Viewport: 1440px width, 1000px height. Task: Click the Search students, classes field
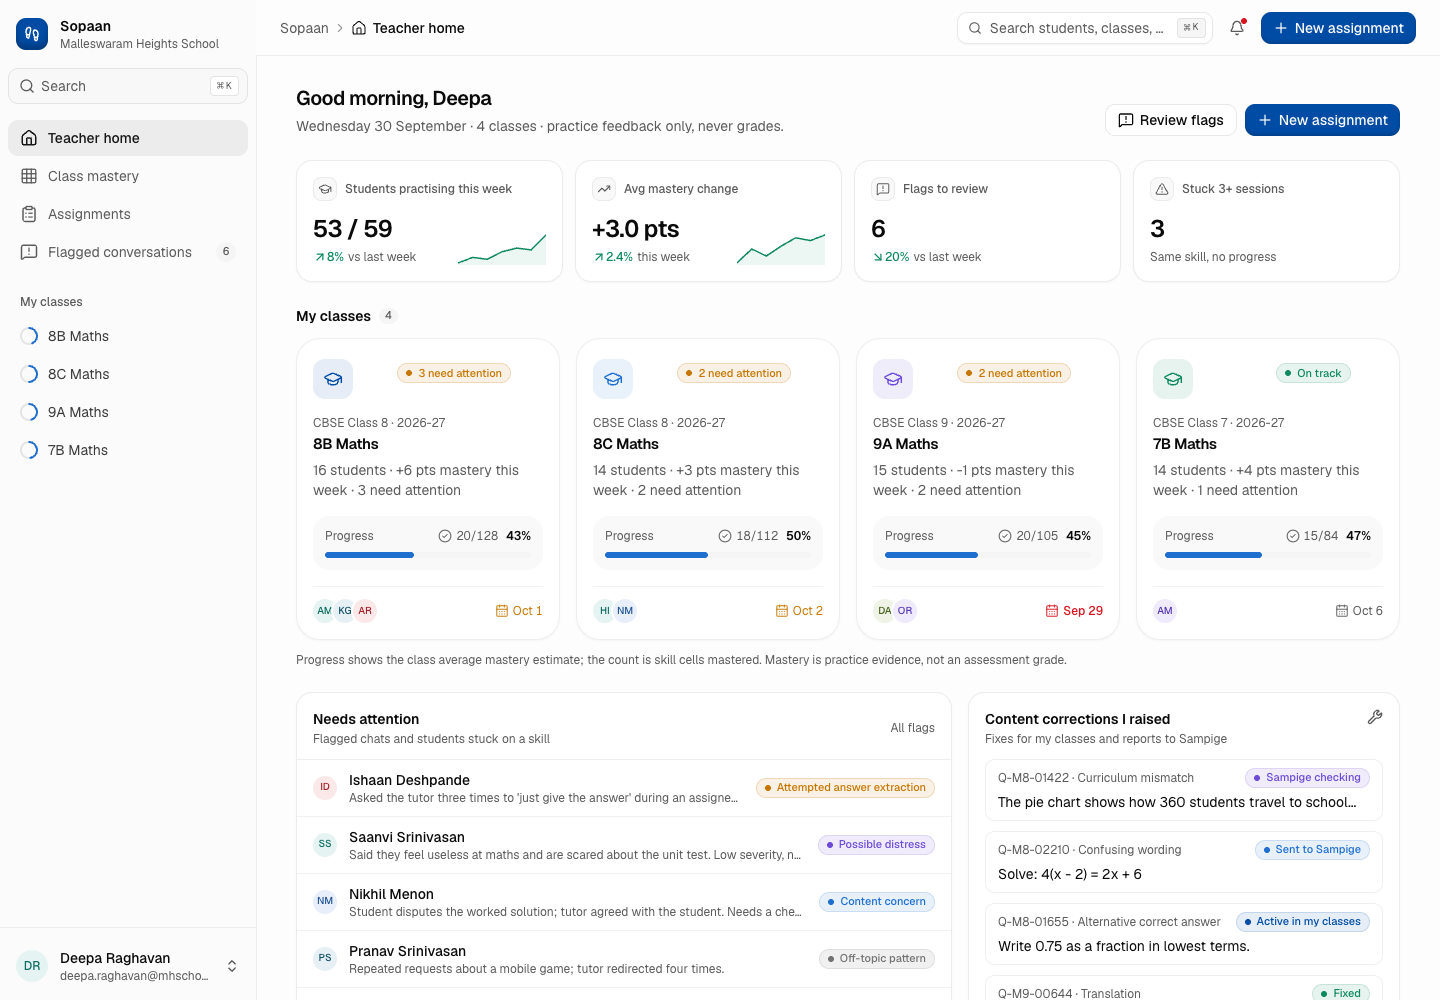(x=1085, y=28)
